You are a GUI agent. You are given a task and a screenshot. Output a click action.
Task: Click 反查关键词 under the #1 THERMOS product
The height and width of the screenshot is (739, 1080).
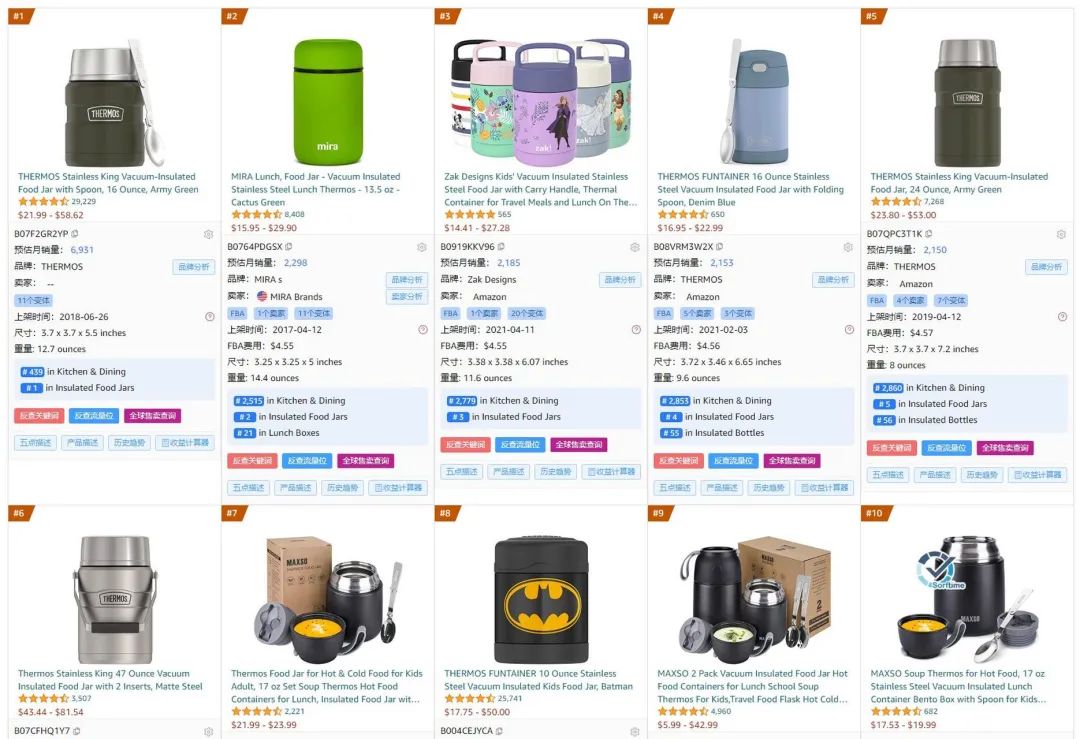(x=40, y=416)
